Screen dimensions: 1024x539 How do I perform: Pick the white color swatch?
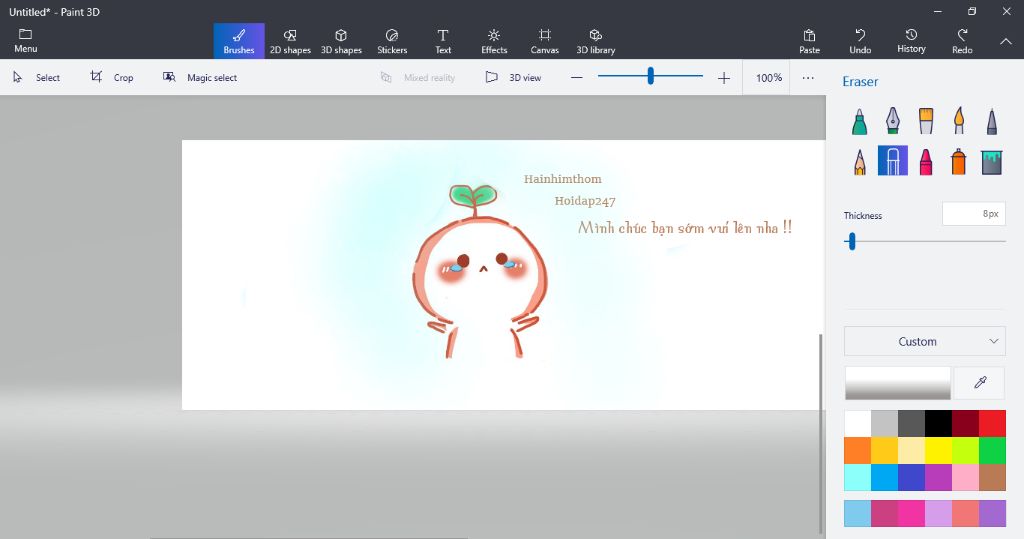(x=857, y=423)
